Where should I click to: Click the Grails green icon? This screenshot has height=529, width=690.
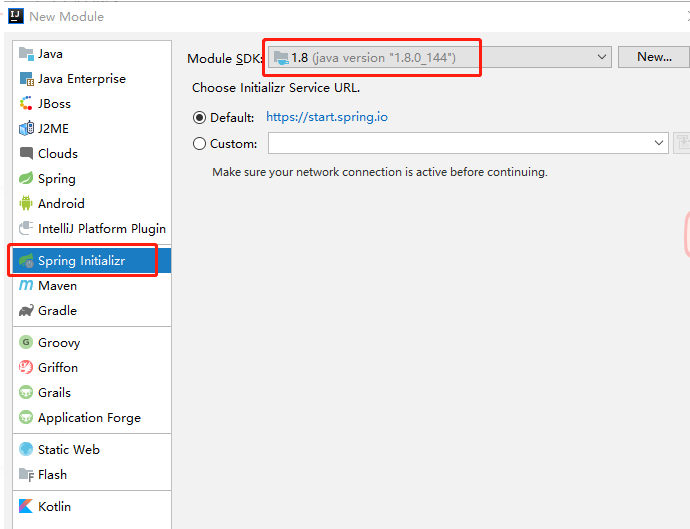coord(26,392)
